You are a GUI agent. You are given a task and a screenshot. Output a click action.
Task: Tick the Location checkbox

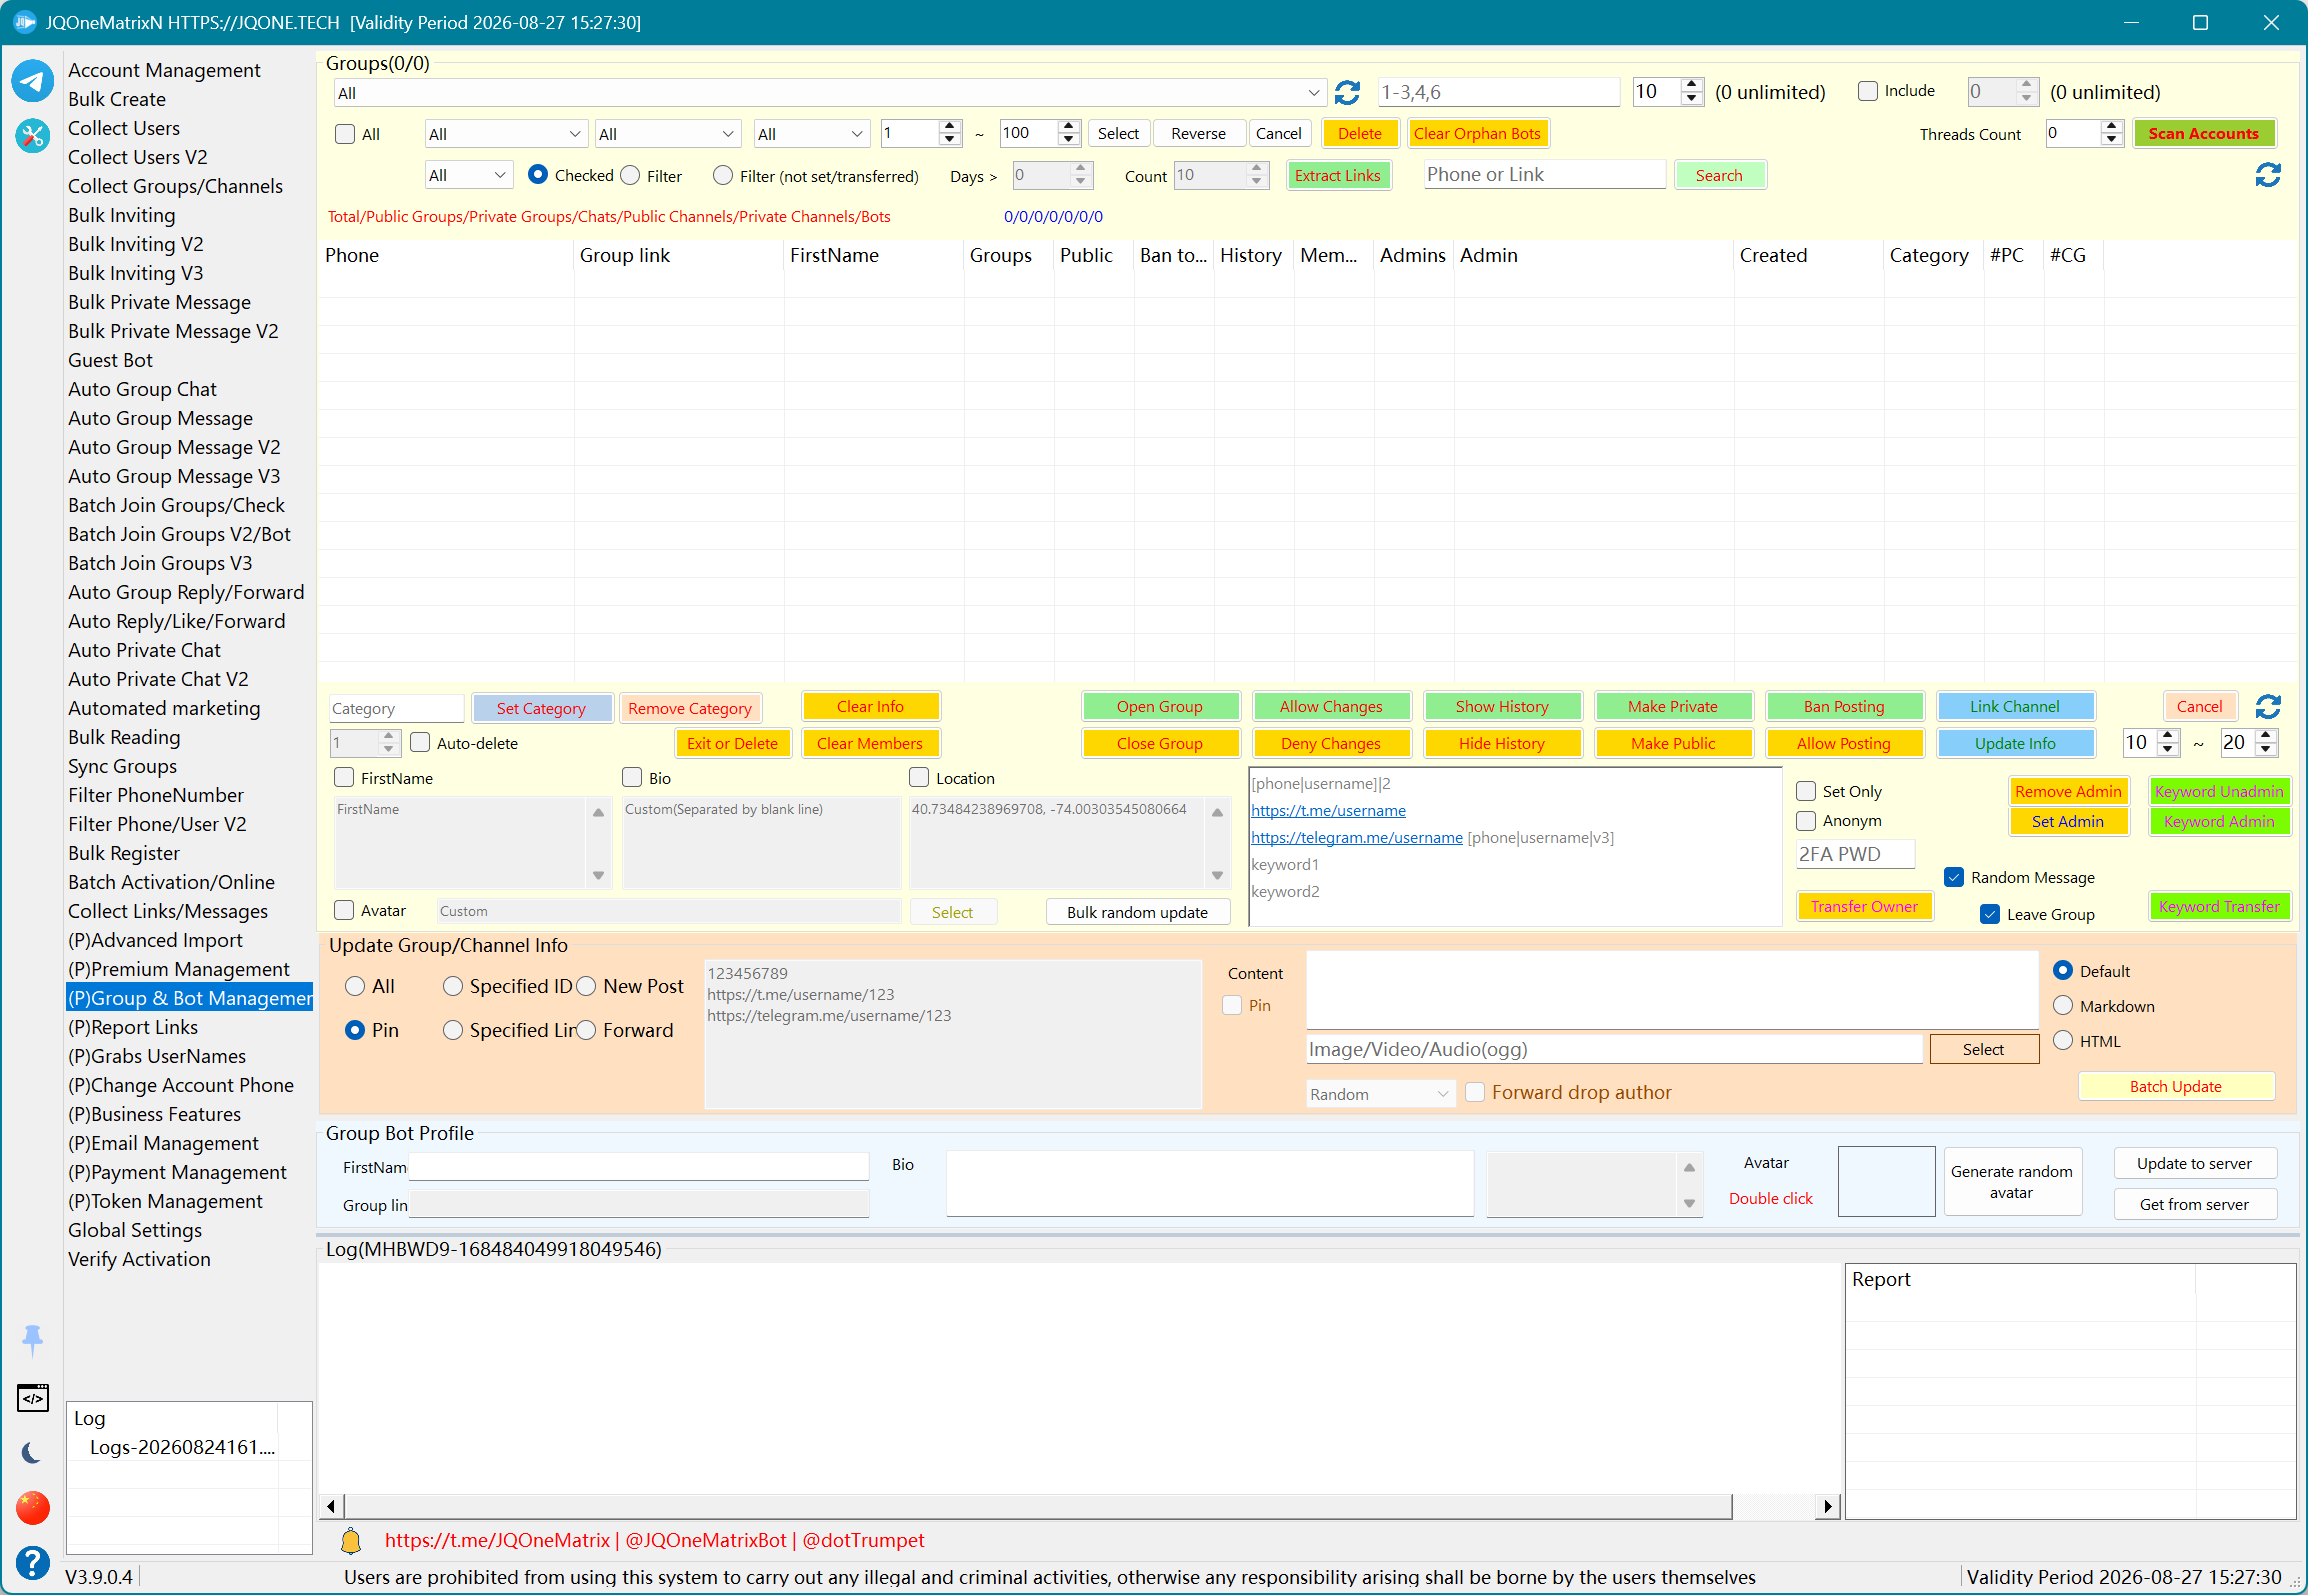tap(919, 777)
